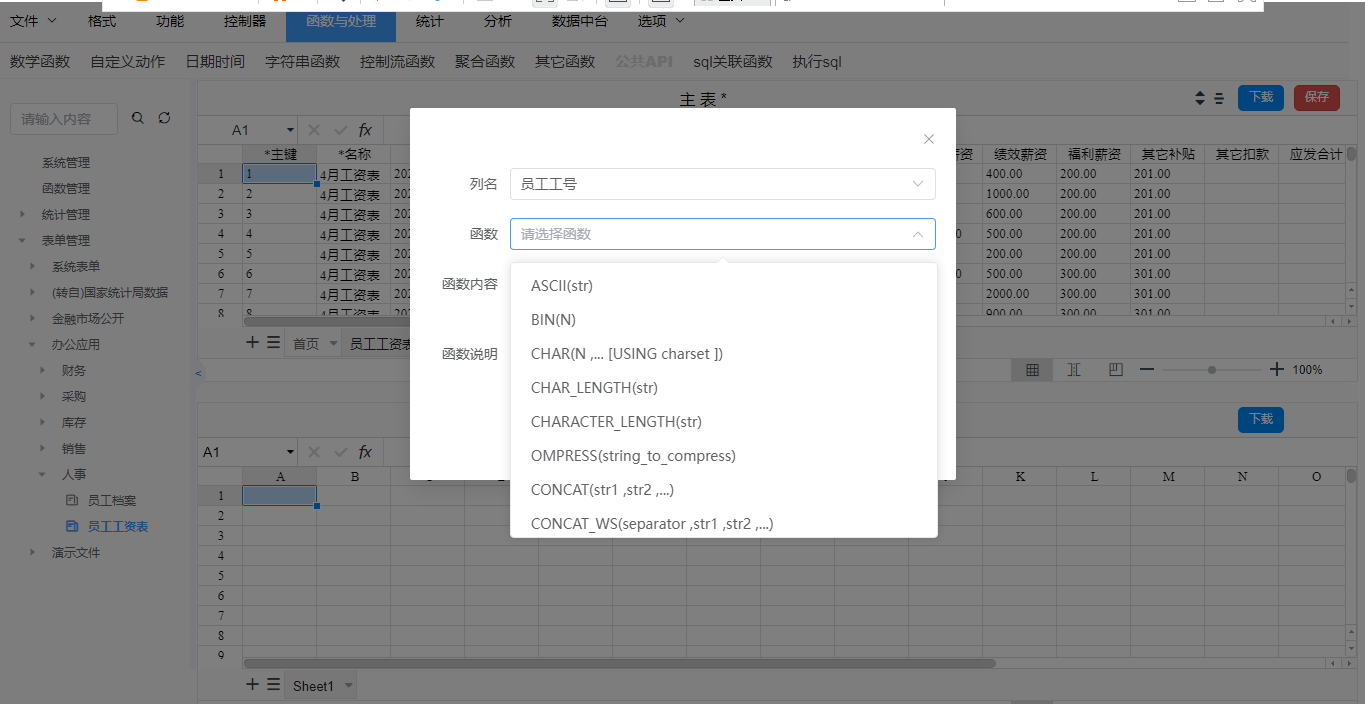Open the 字符串函数 toolbar item
Screen dimensions: 1365x704
click(302, 62)
